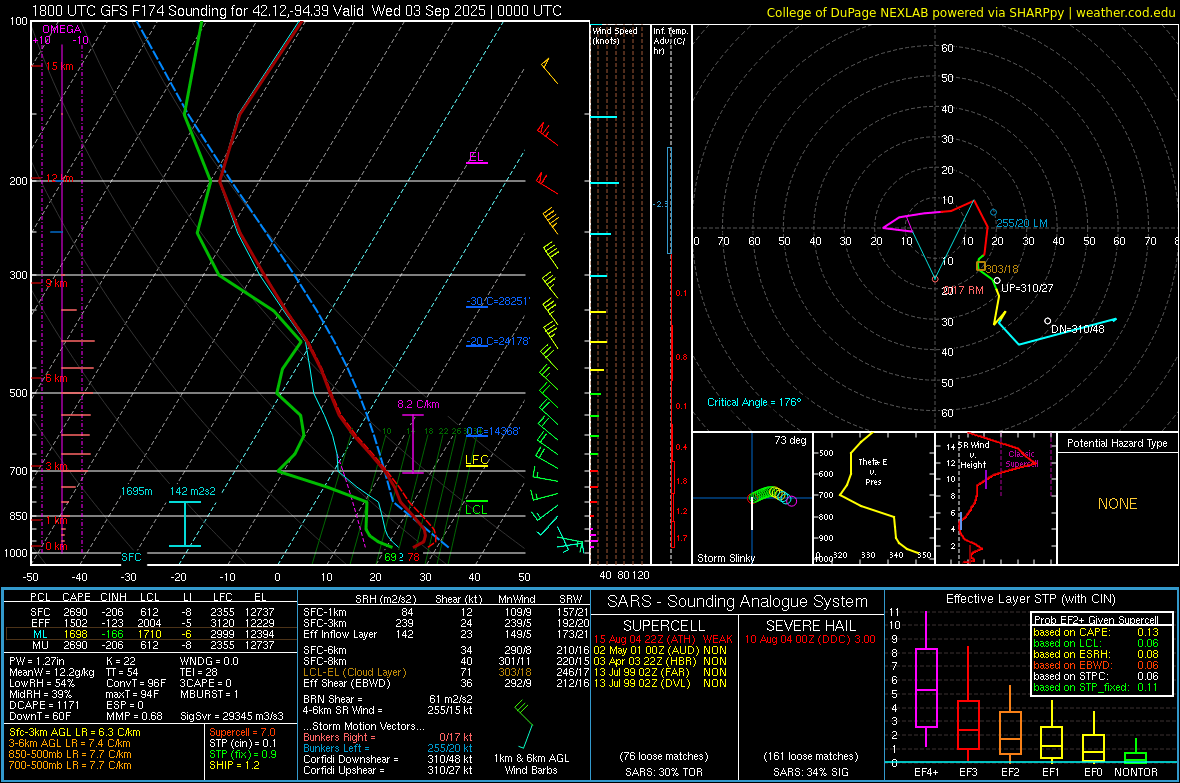Click the green 1km & 6km wind barb icon

(x=524, y=725)
